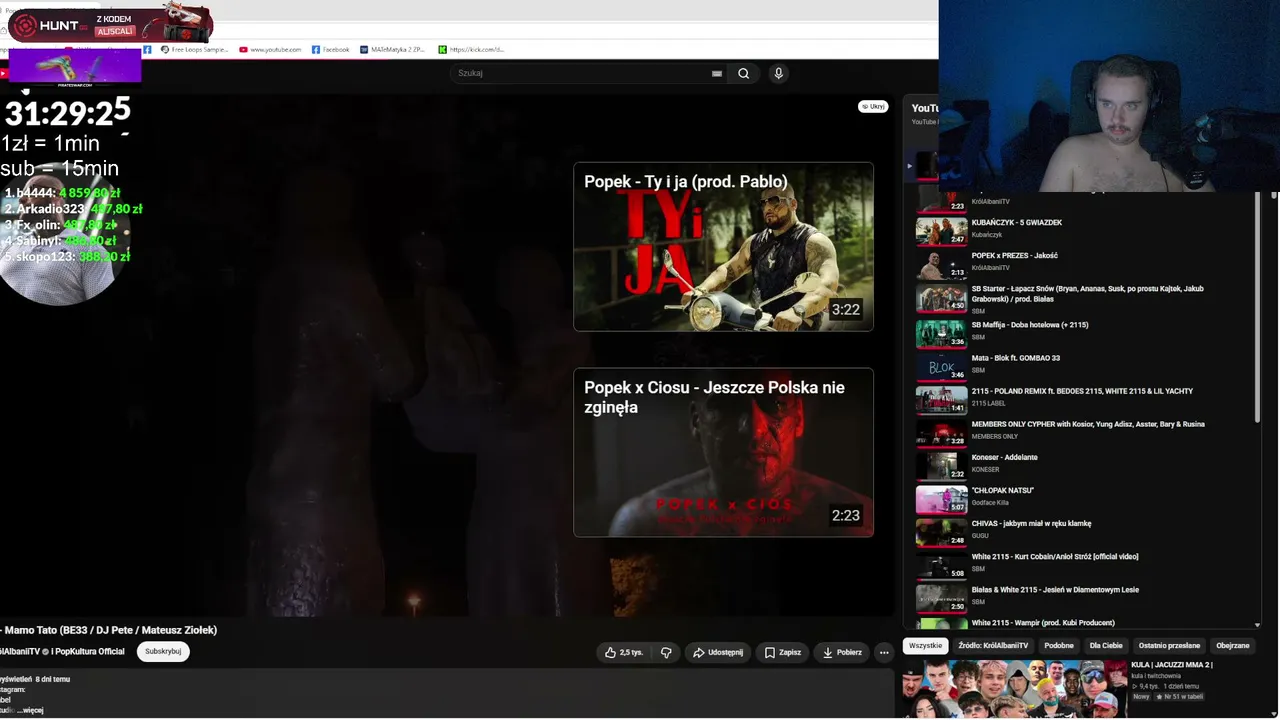This screenshot has height=720, width=1280.
Task: Open MEMBERS ONLY CYPHER thumbnail
Action: (x=941, y=432)
